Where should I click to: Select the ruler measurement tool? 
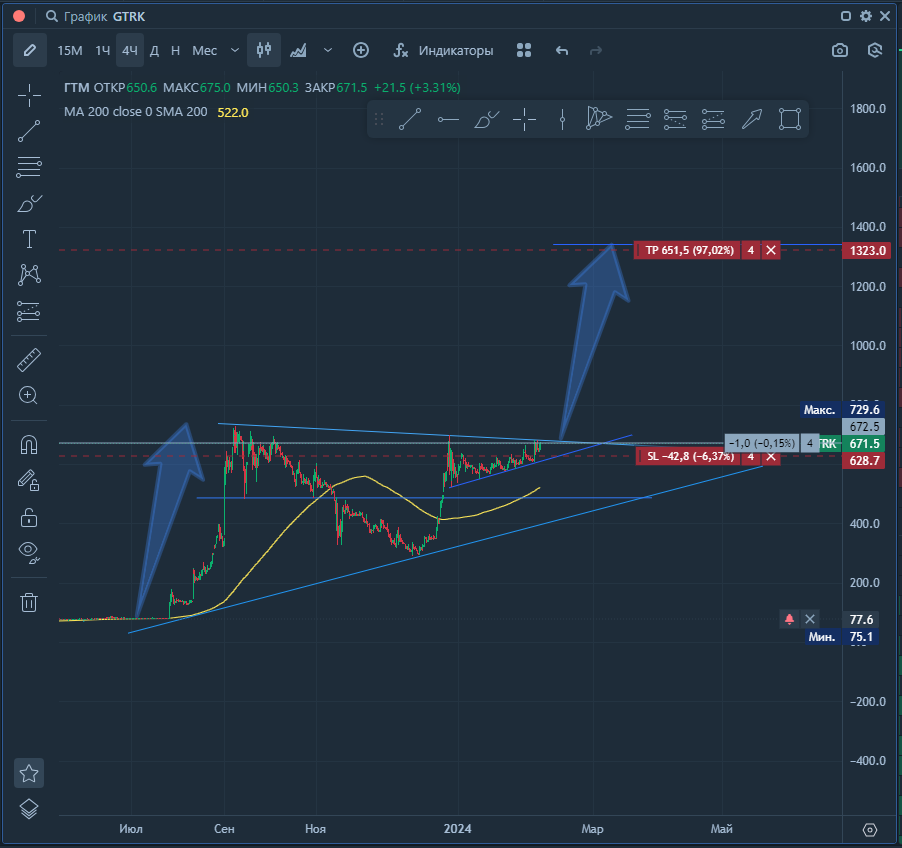(x=29, y=360)
